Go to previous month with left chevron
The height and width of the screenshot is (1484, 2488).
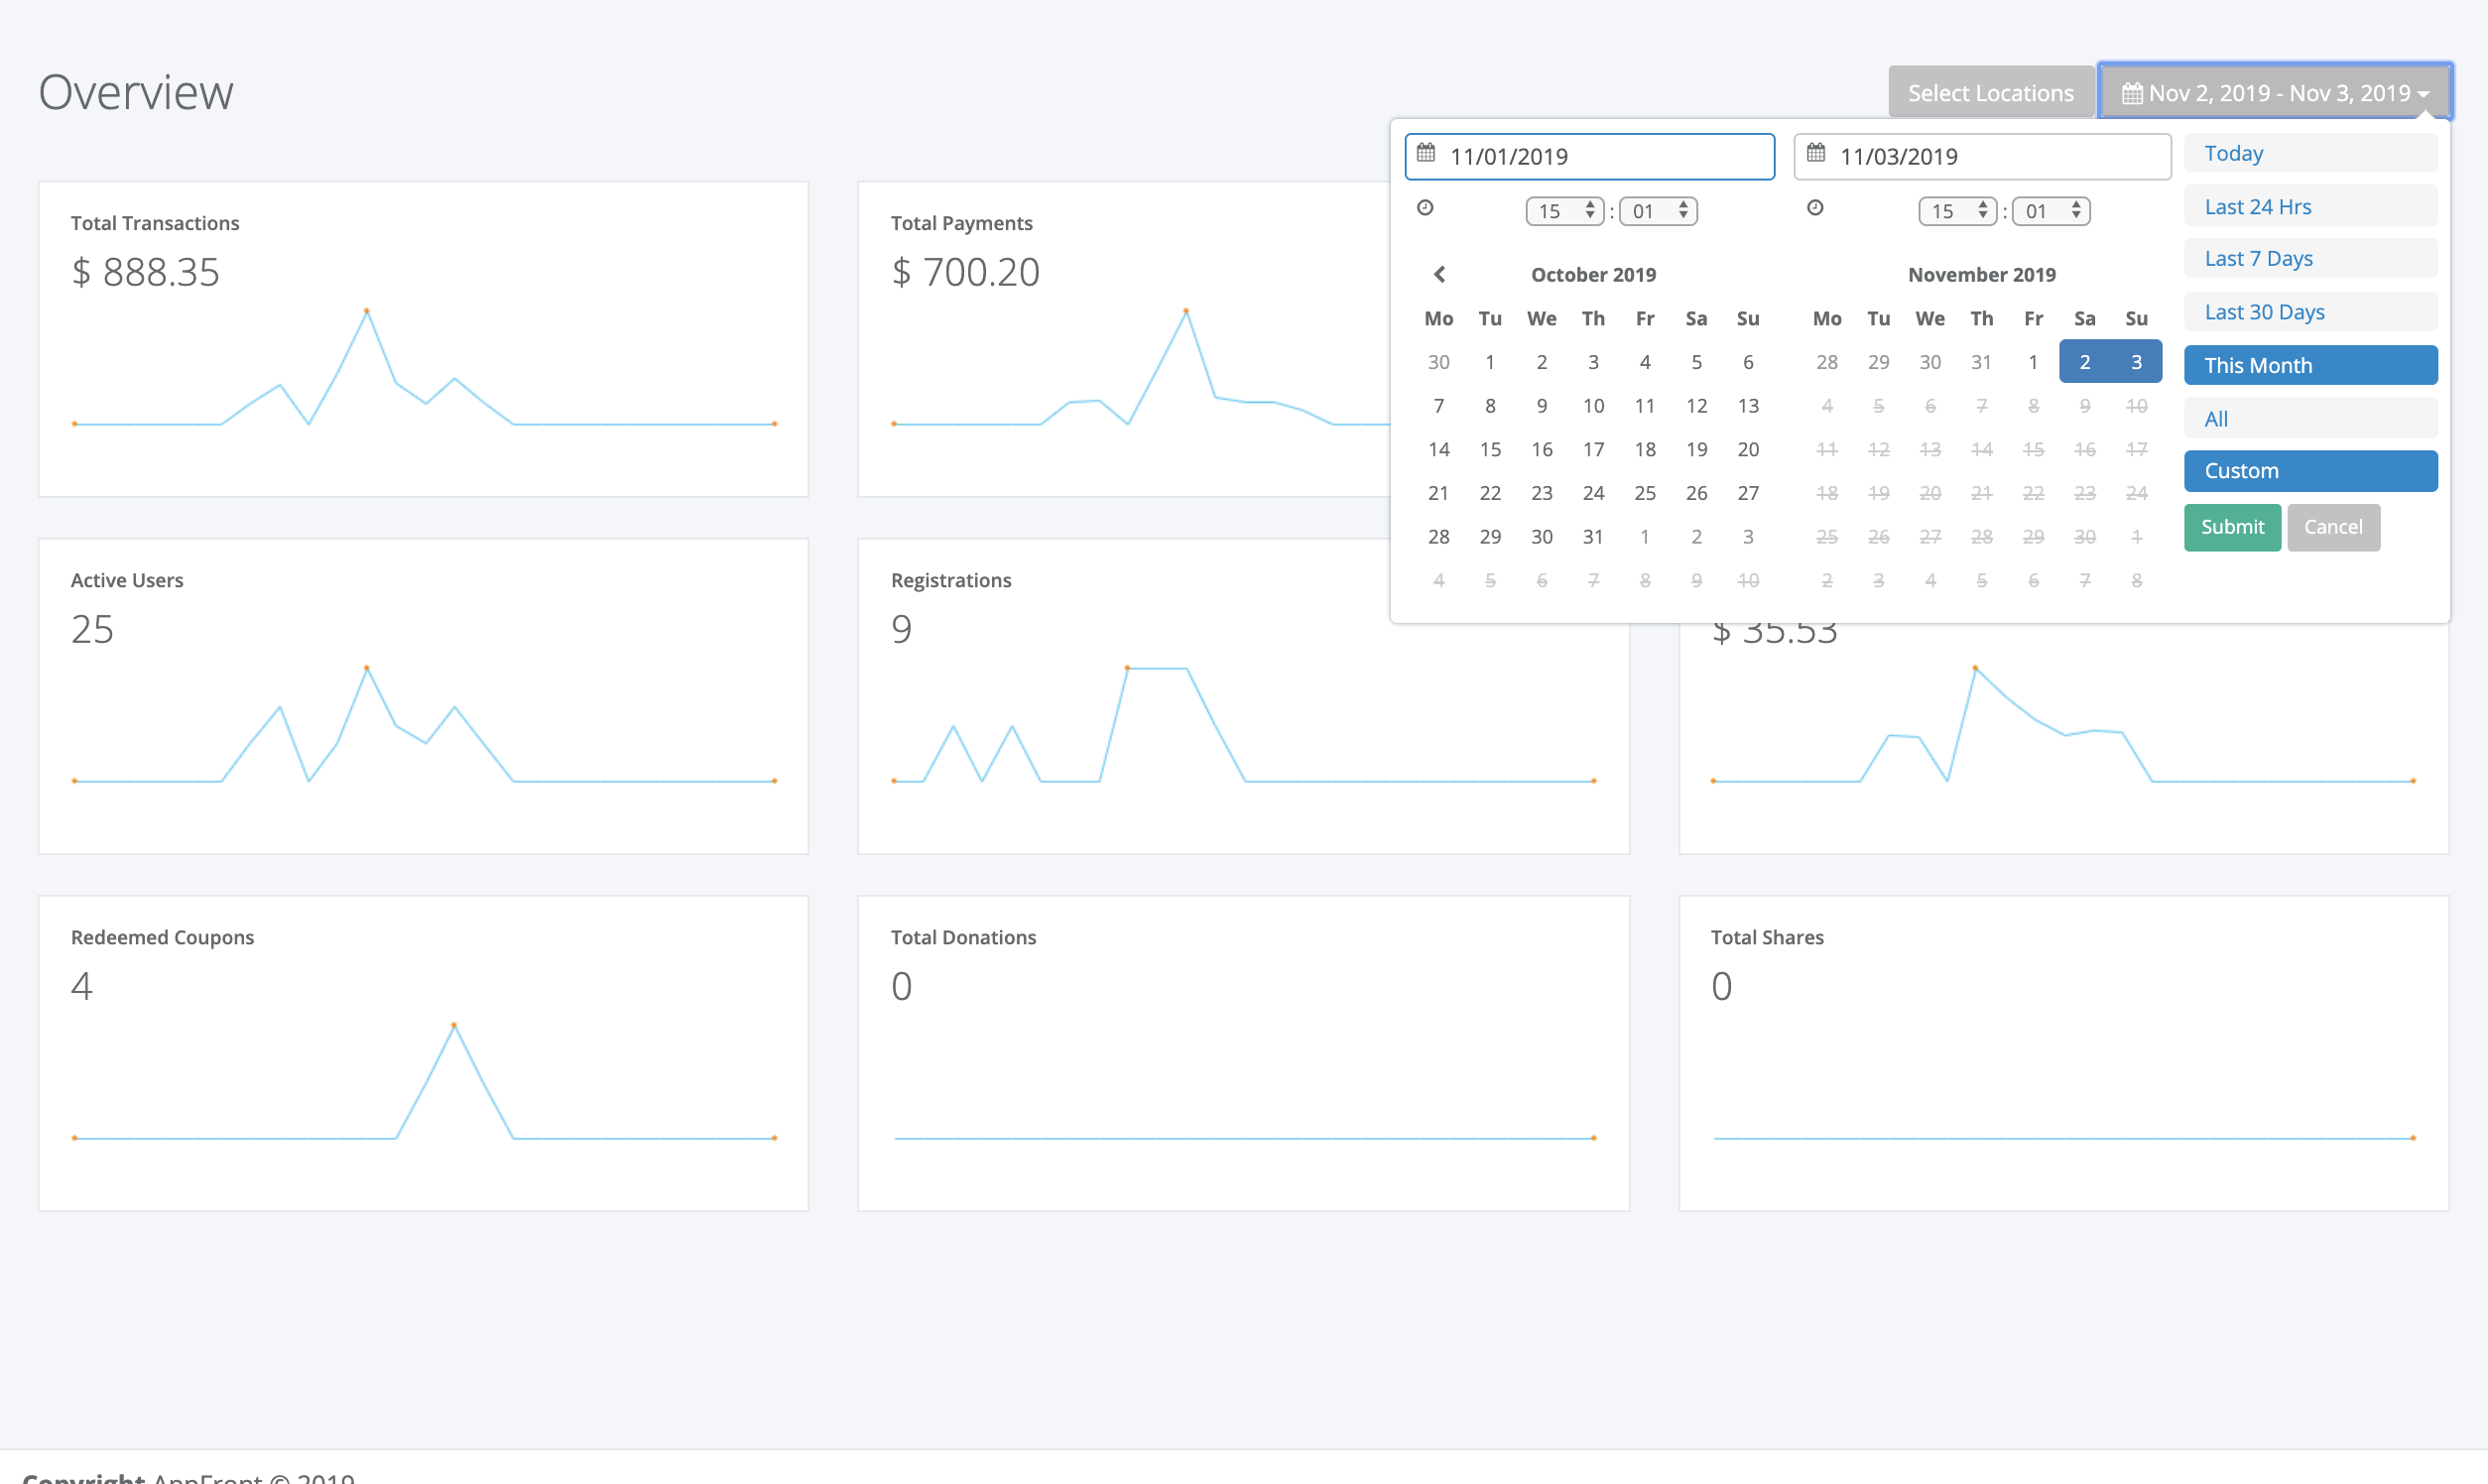click(1439, 274)
